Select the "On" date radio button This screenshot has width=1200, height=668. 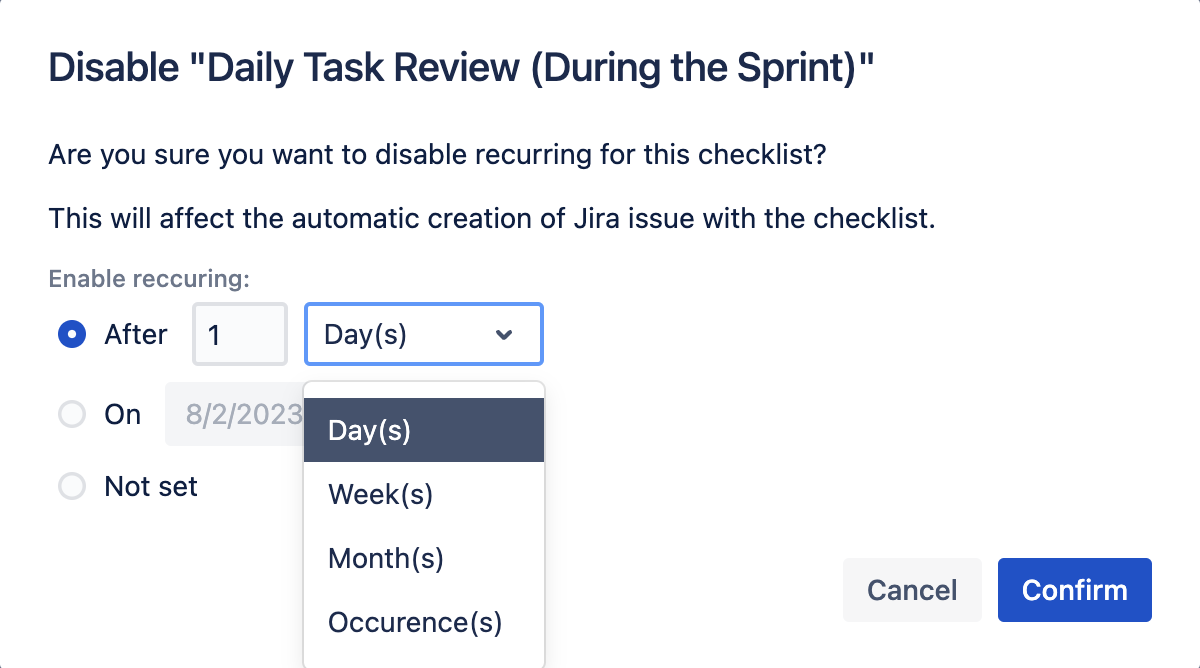(x=71, y=414)
